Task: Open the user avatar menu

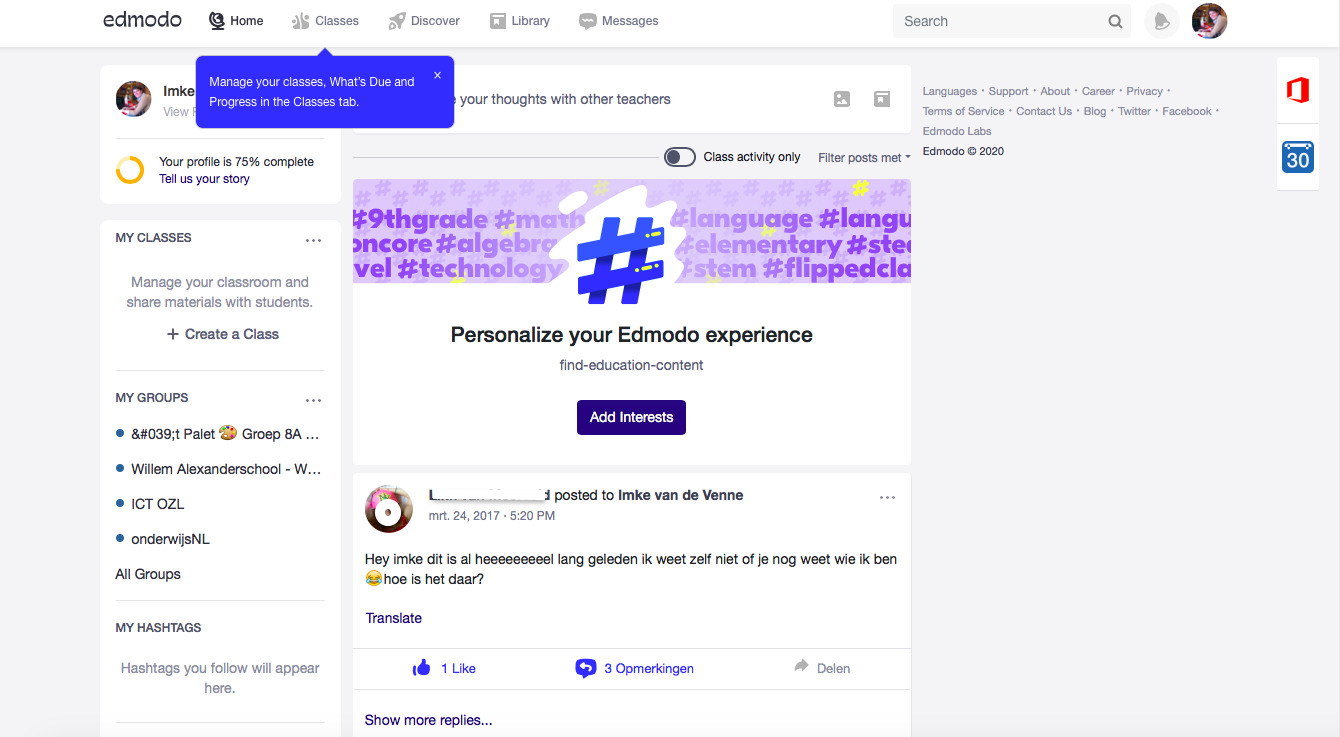Action: (x=1210, y=21)
